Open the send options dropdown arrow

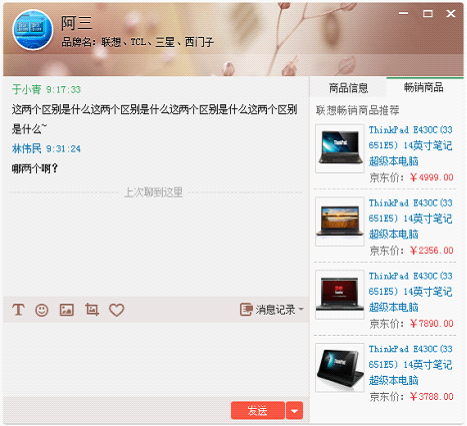point(294,410)
